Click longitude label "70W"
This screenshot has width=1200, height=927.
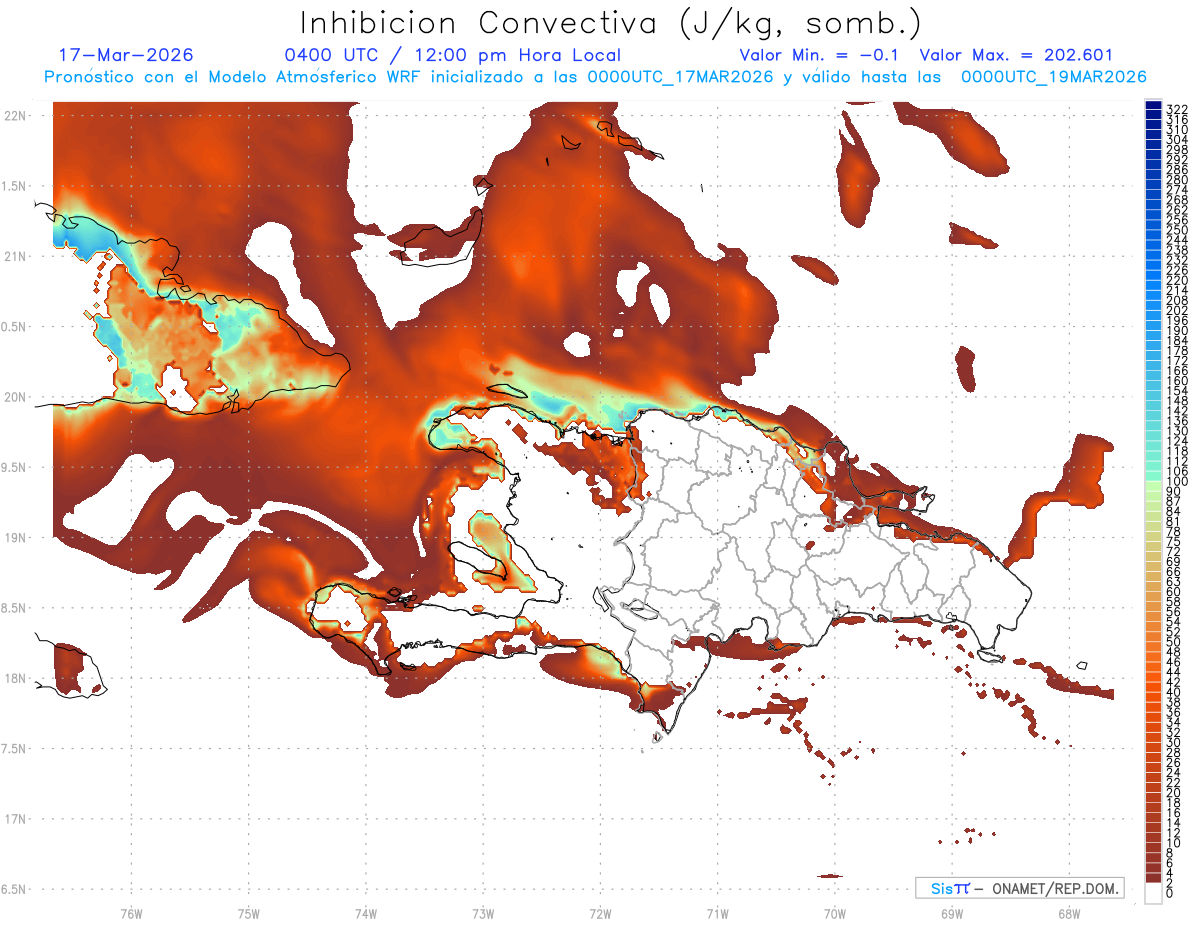point(835,913)
